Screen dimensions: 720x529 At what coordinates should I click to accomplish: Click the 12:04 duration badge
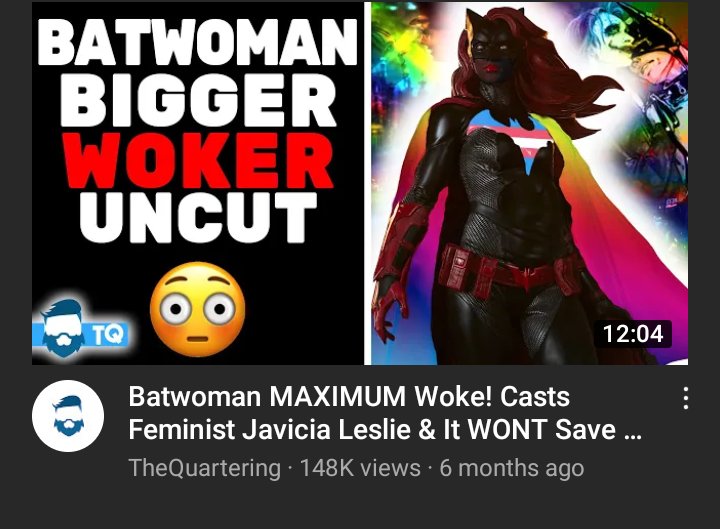(632, 334)
